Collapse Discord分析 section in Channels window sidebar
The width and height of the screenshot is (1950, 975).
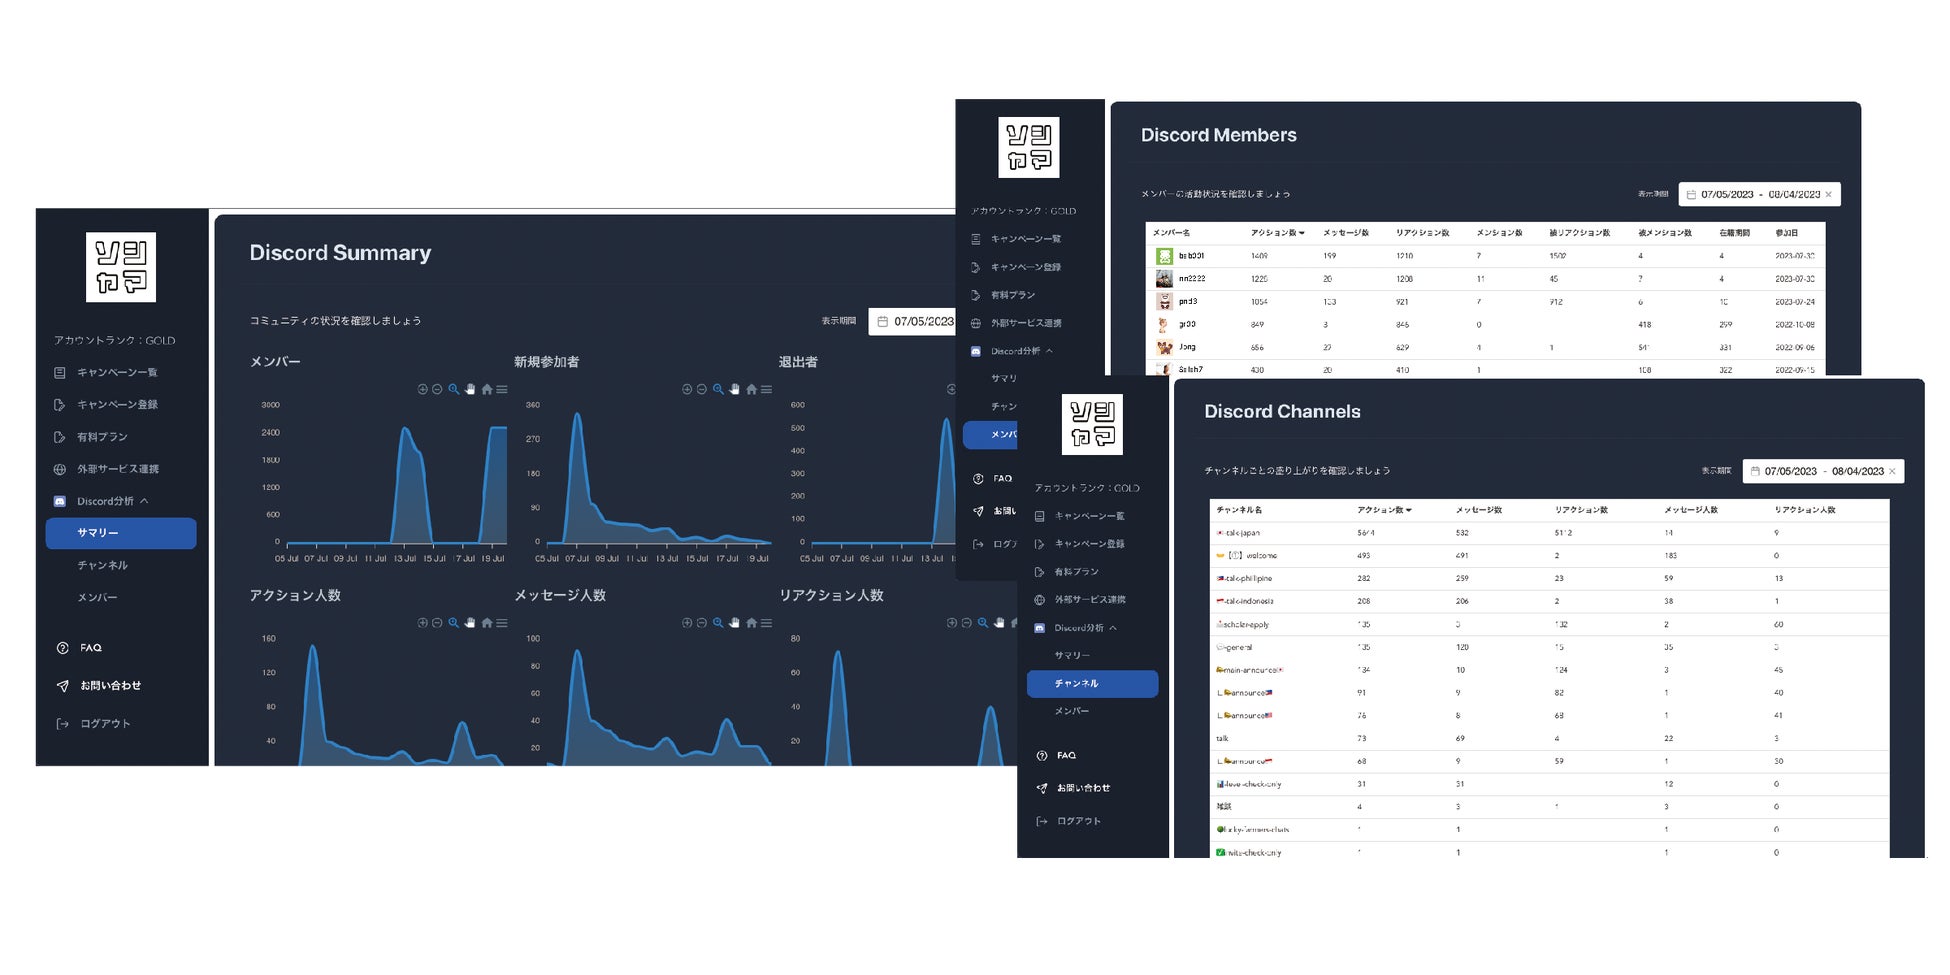pos(1113,628)
